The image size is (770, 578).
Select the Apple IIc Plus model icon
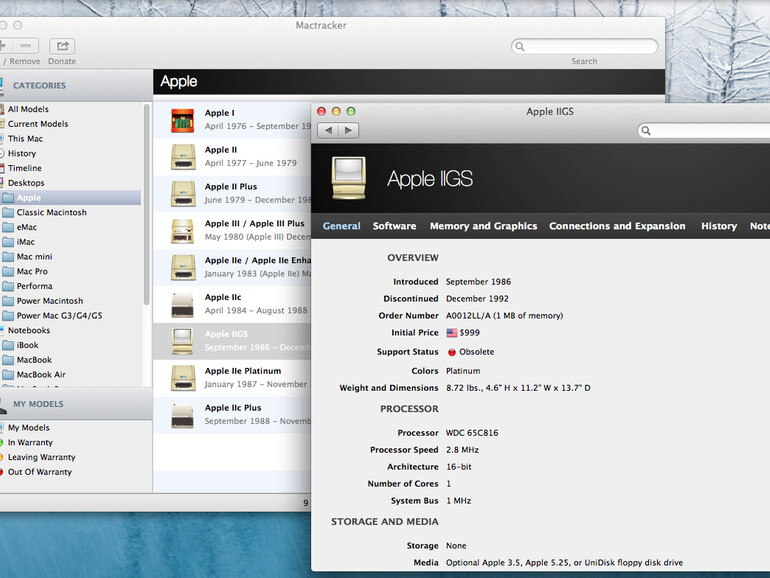click(183, 415)
